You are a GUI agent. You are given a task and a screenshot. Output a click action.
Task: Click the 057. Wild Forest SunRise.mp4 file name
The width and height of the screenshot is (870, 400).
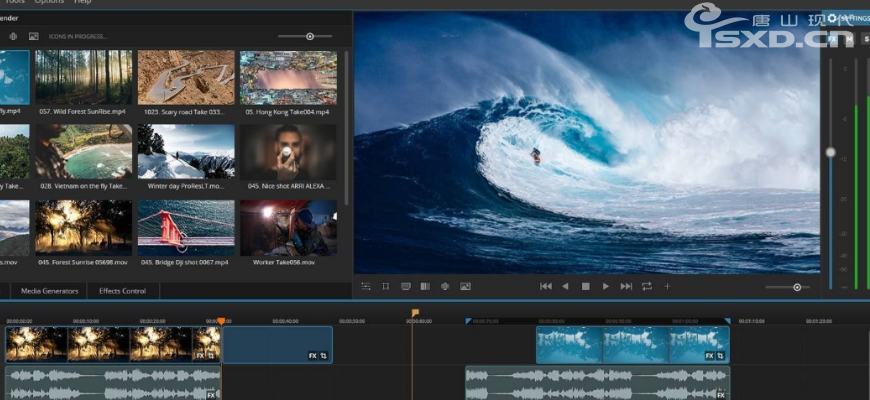(82, 112)
